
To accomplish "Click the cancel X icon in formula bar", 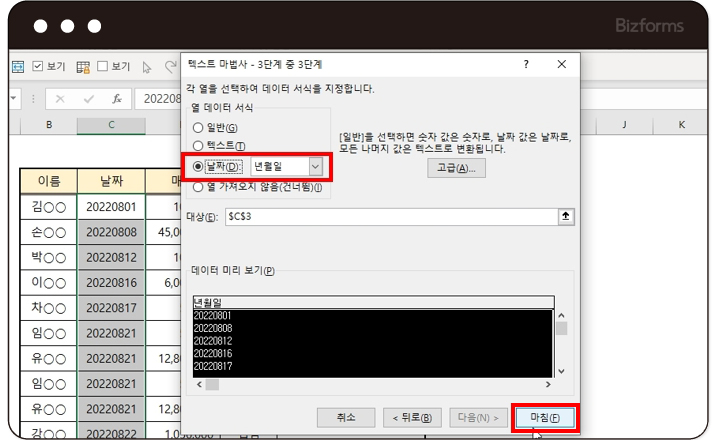I will tap(60, 99).
